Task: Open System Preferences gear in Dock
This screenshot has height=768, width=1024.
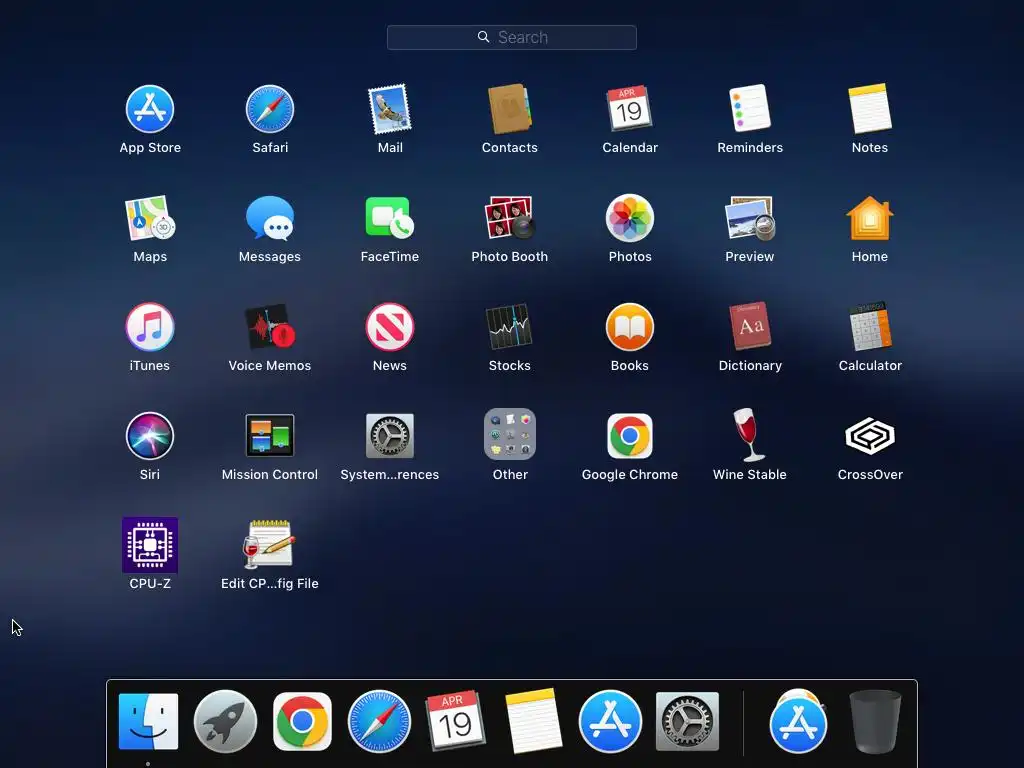Action: [x=687, y=722]
